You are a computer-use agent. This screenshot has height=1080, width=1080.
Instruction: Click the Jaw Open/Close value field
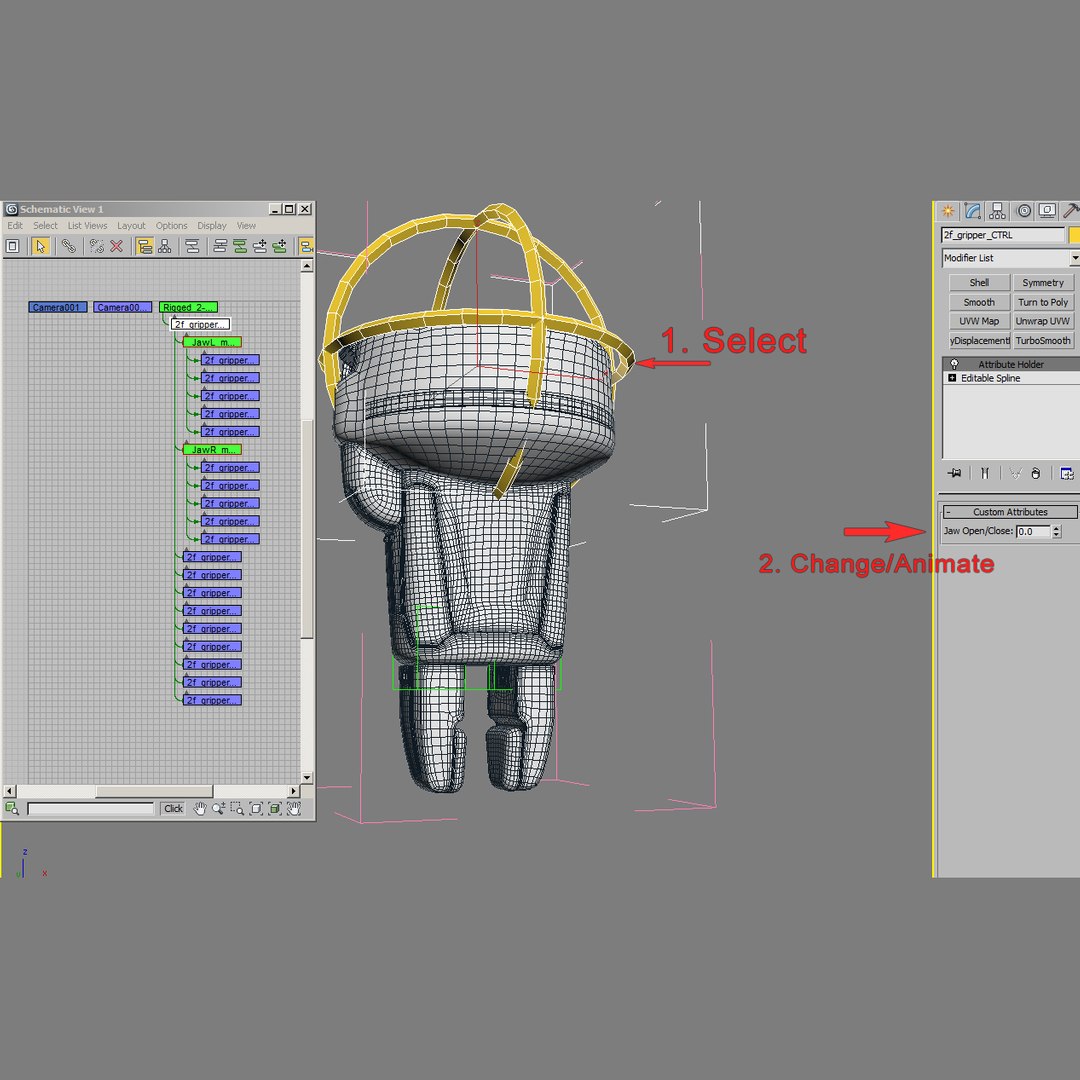(1033, 531)
